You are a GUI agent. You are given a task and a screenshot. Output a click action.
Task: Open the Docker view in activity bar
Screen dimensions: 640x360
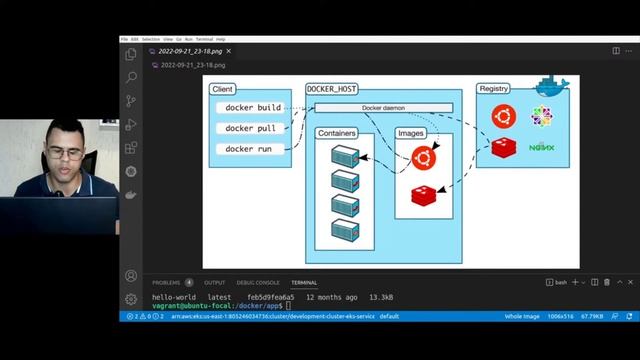[x=131, y=195]
